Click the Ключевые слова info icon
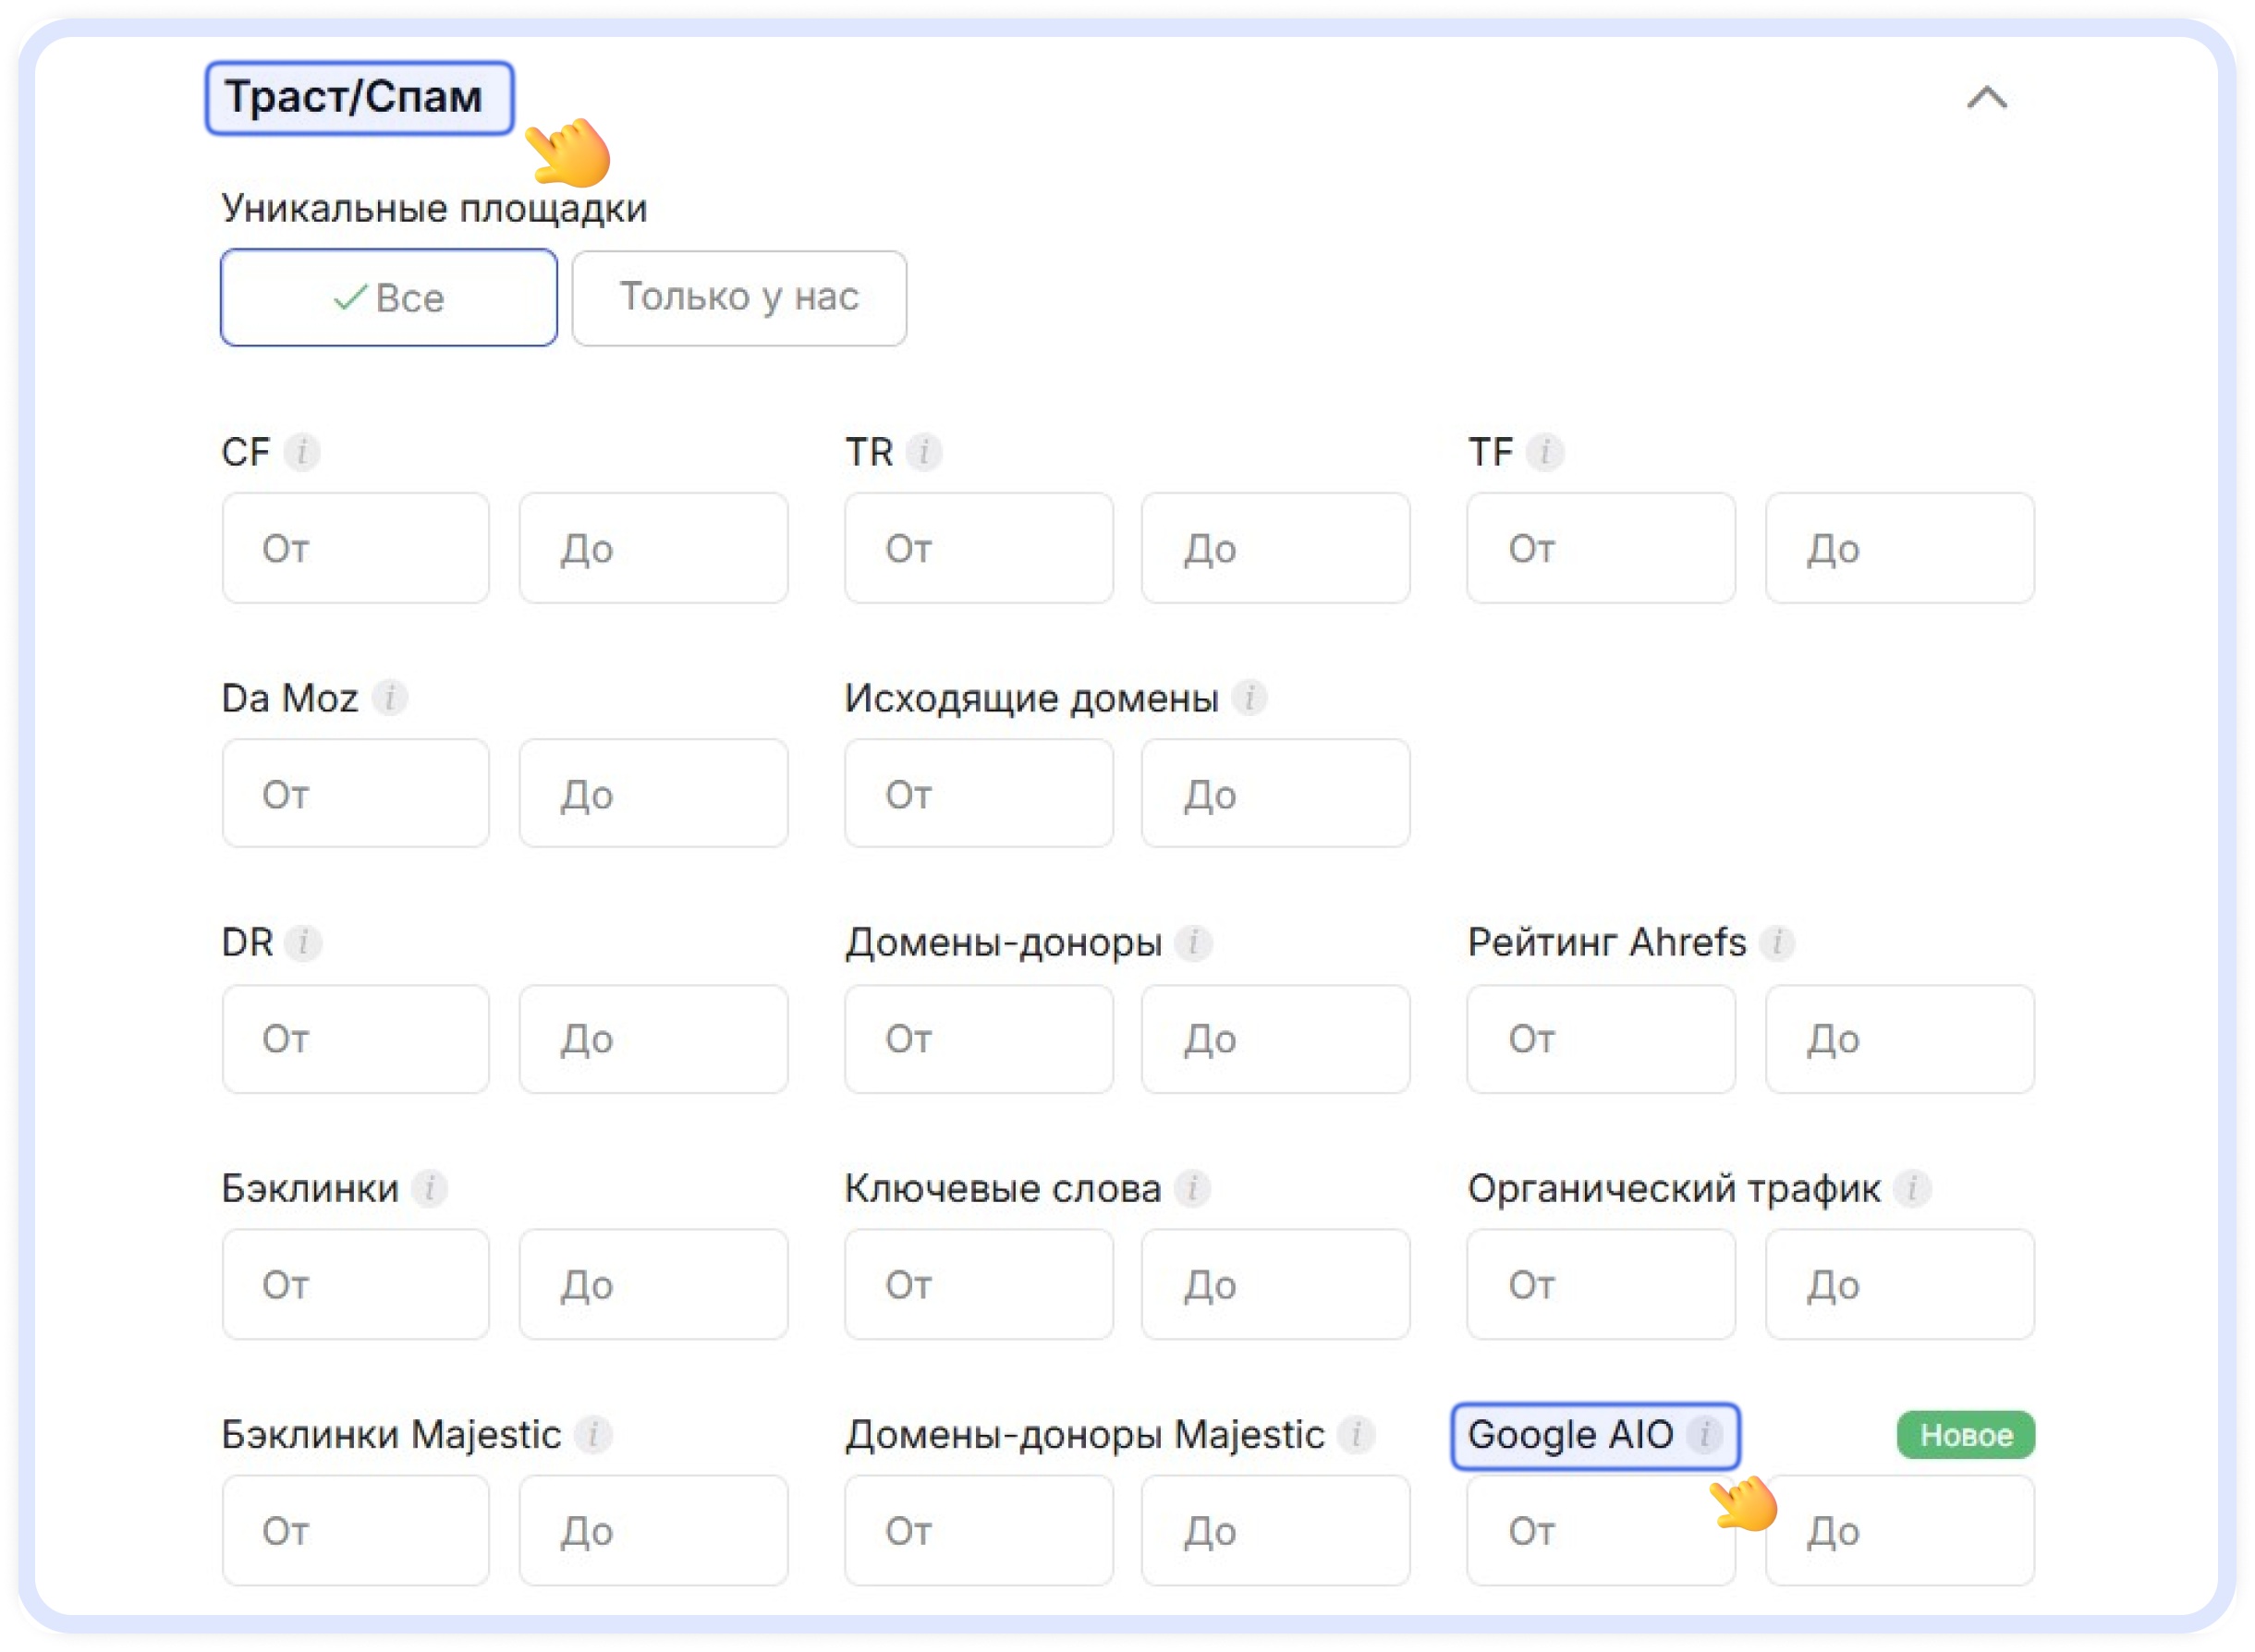Viewport: 2255px width, 1652px height. click(1191, 1188)
